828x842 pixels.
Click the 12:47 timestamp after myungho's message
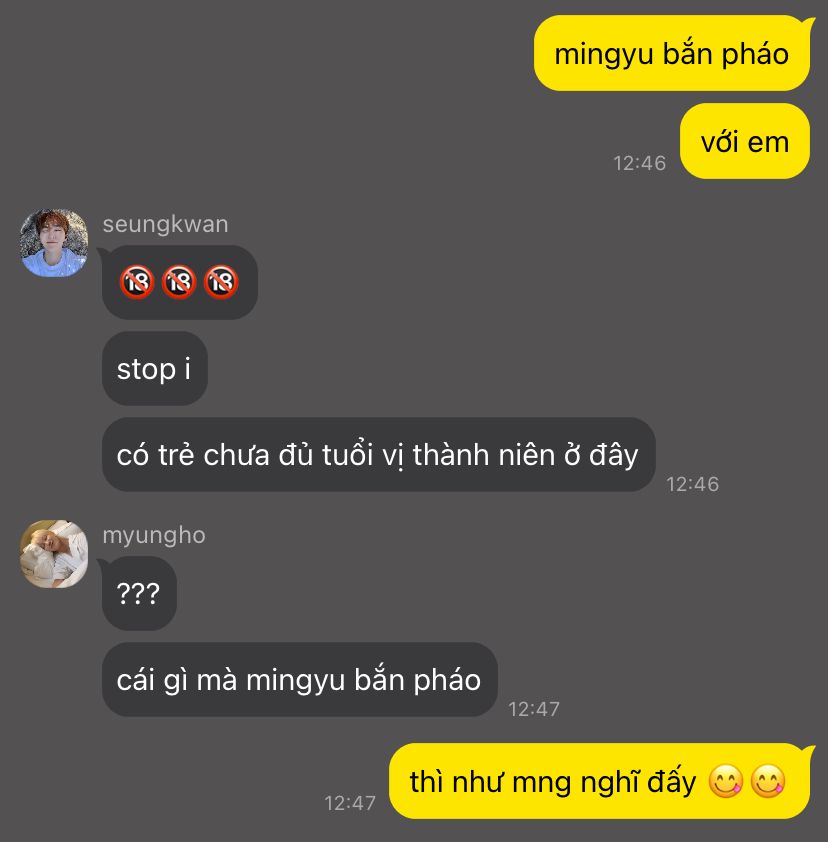pyautogui.click(x=534, y=709)
